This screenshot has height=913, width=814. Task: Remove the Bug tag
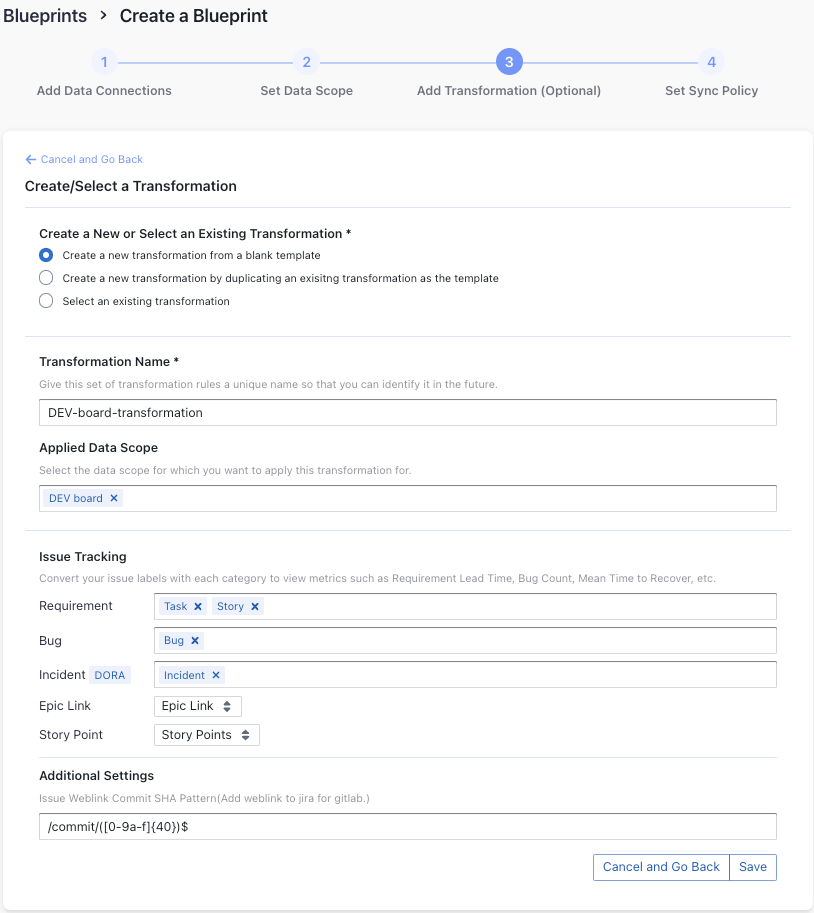pos(195,640)
